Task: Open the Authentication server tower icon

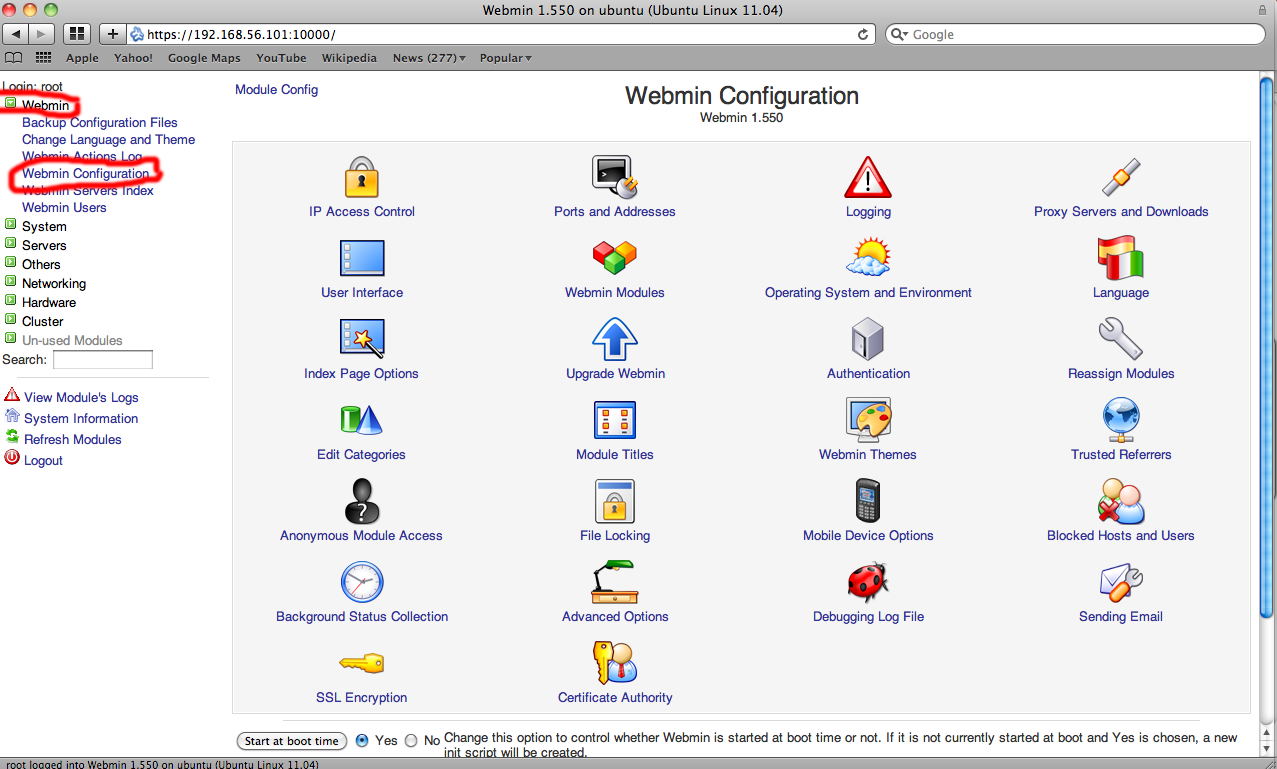Action: (x=867, y=339)
